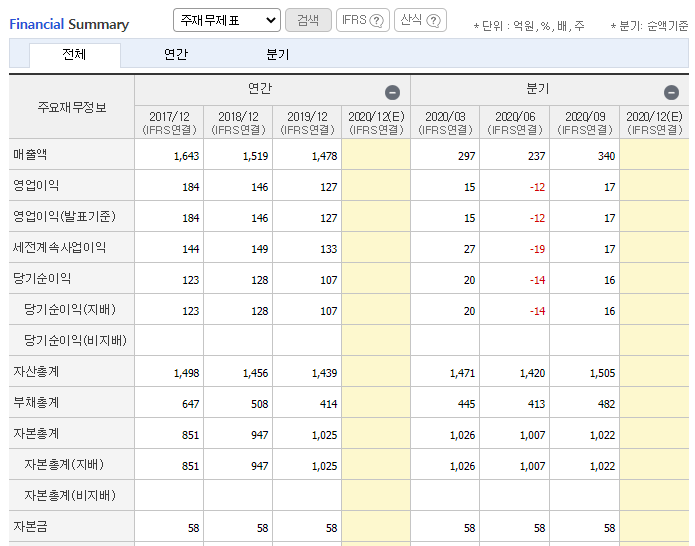Click the 영업이익(발표기준) row label
The image size is (695, 546).
click(x=64, y=216)
